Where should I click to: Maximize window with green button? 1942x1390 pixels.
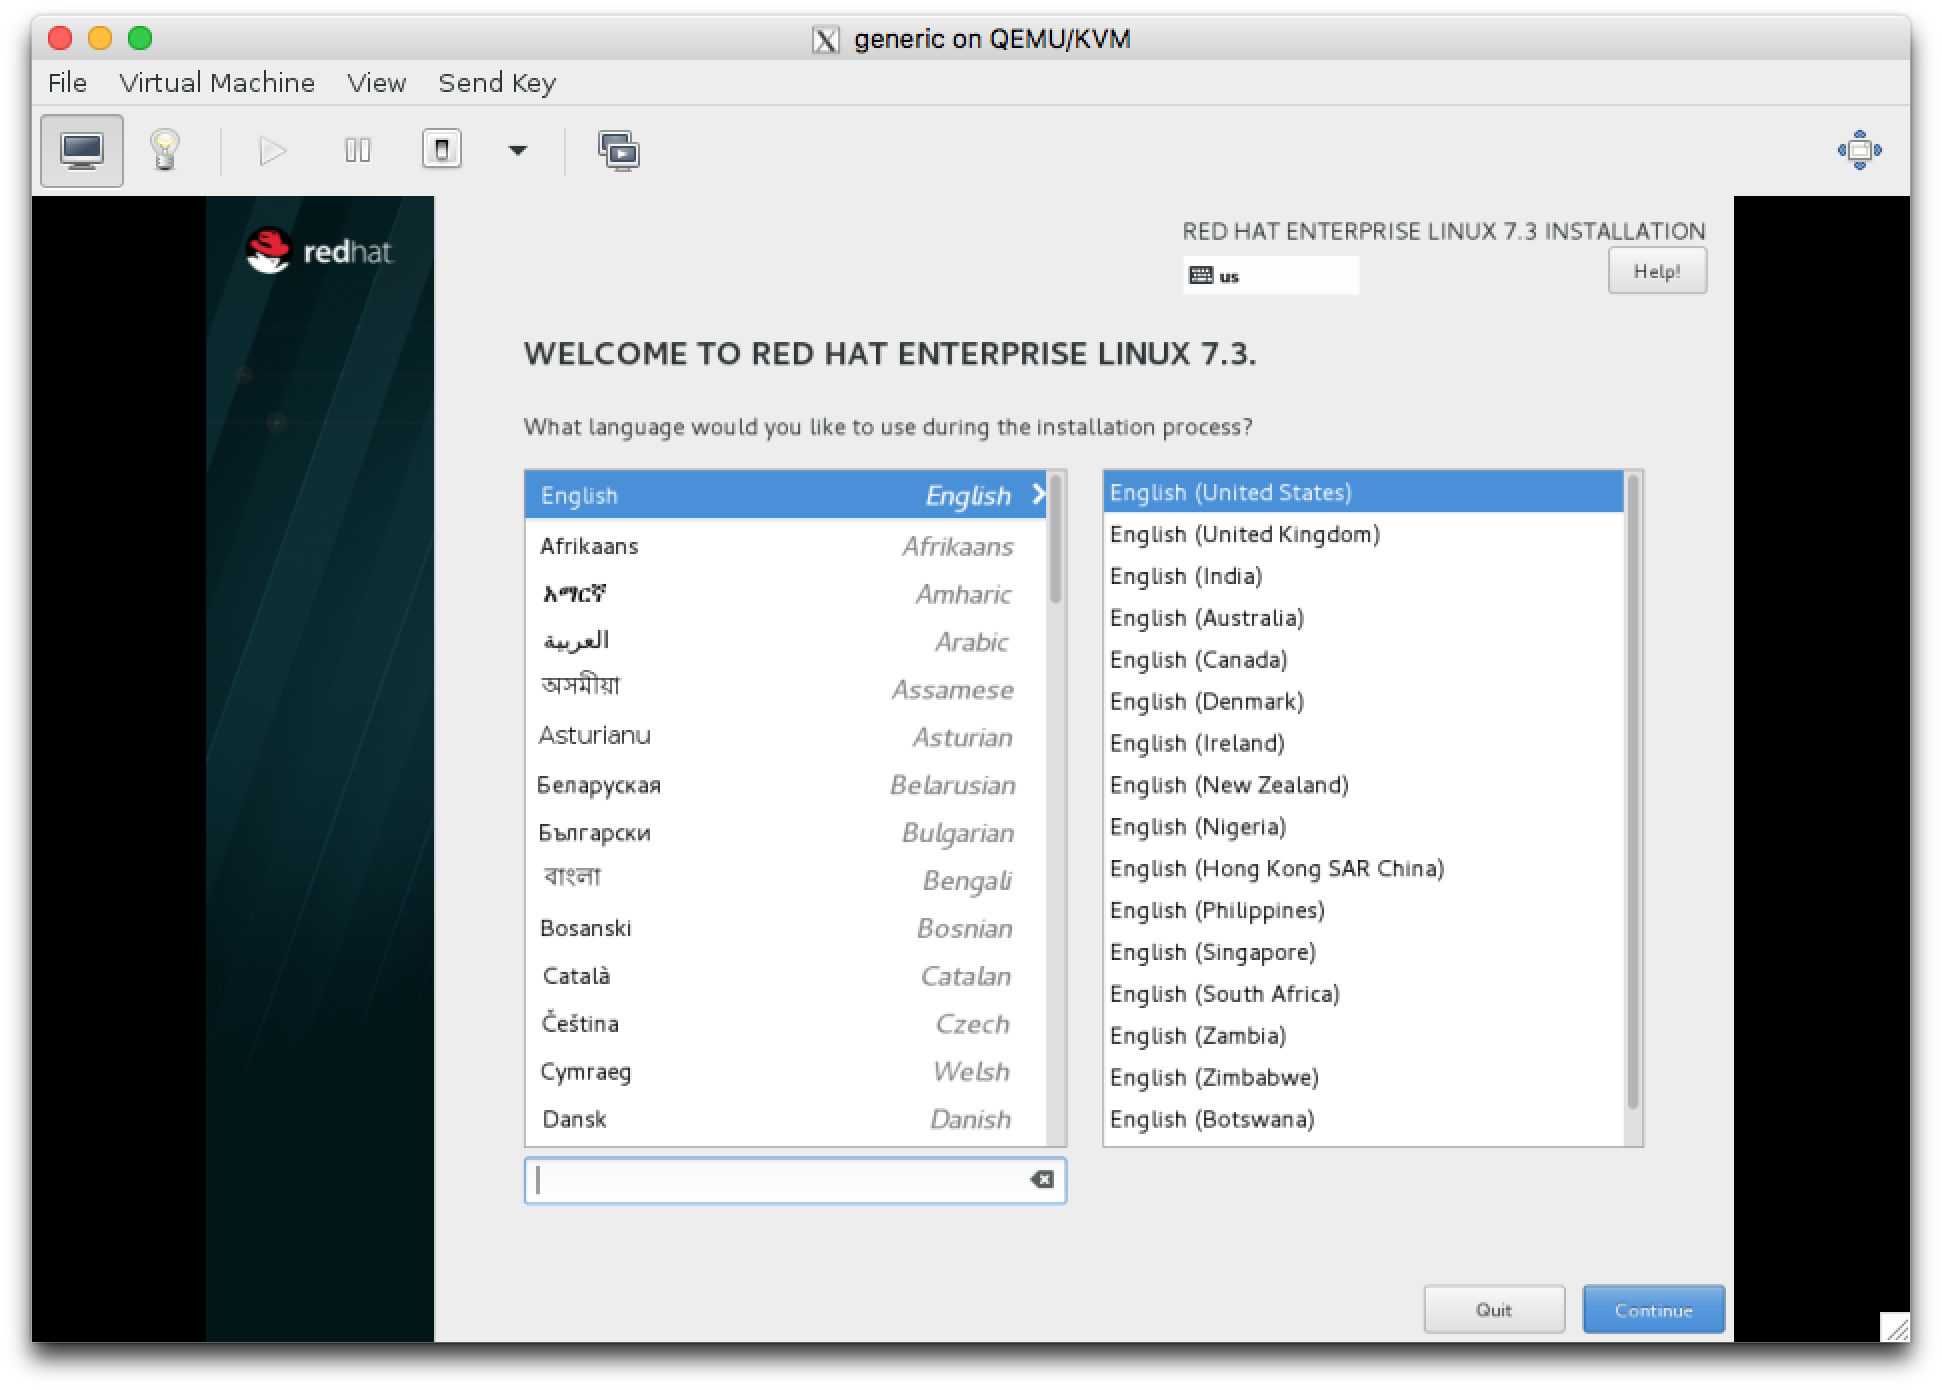point(140,38)
